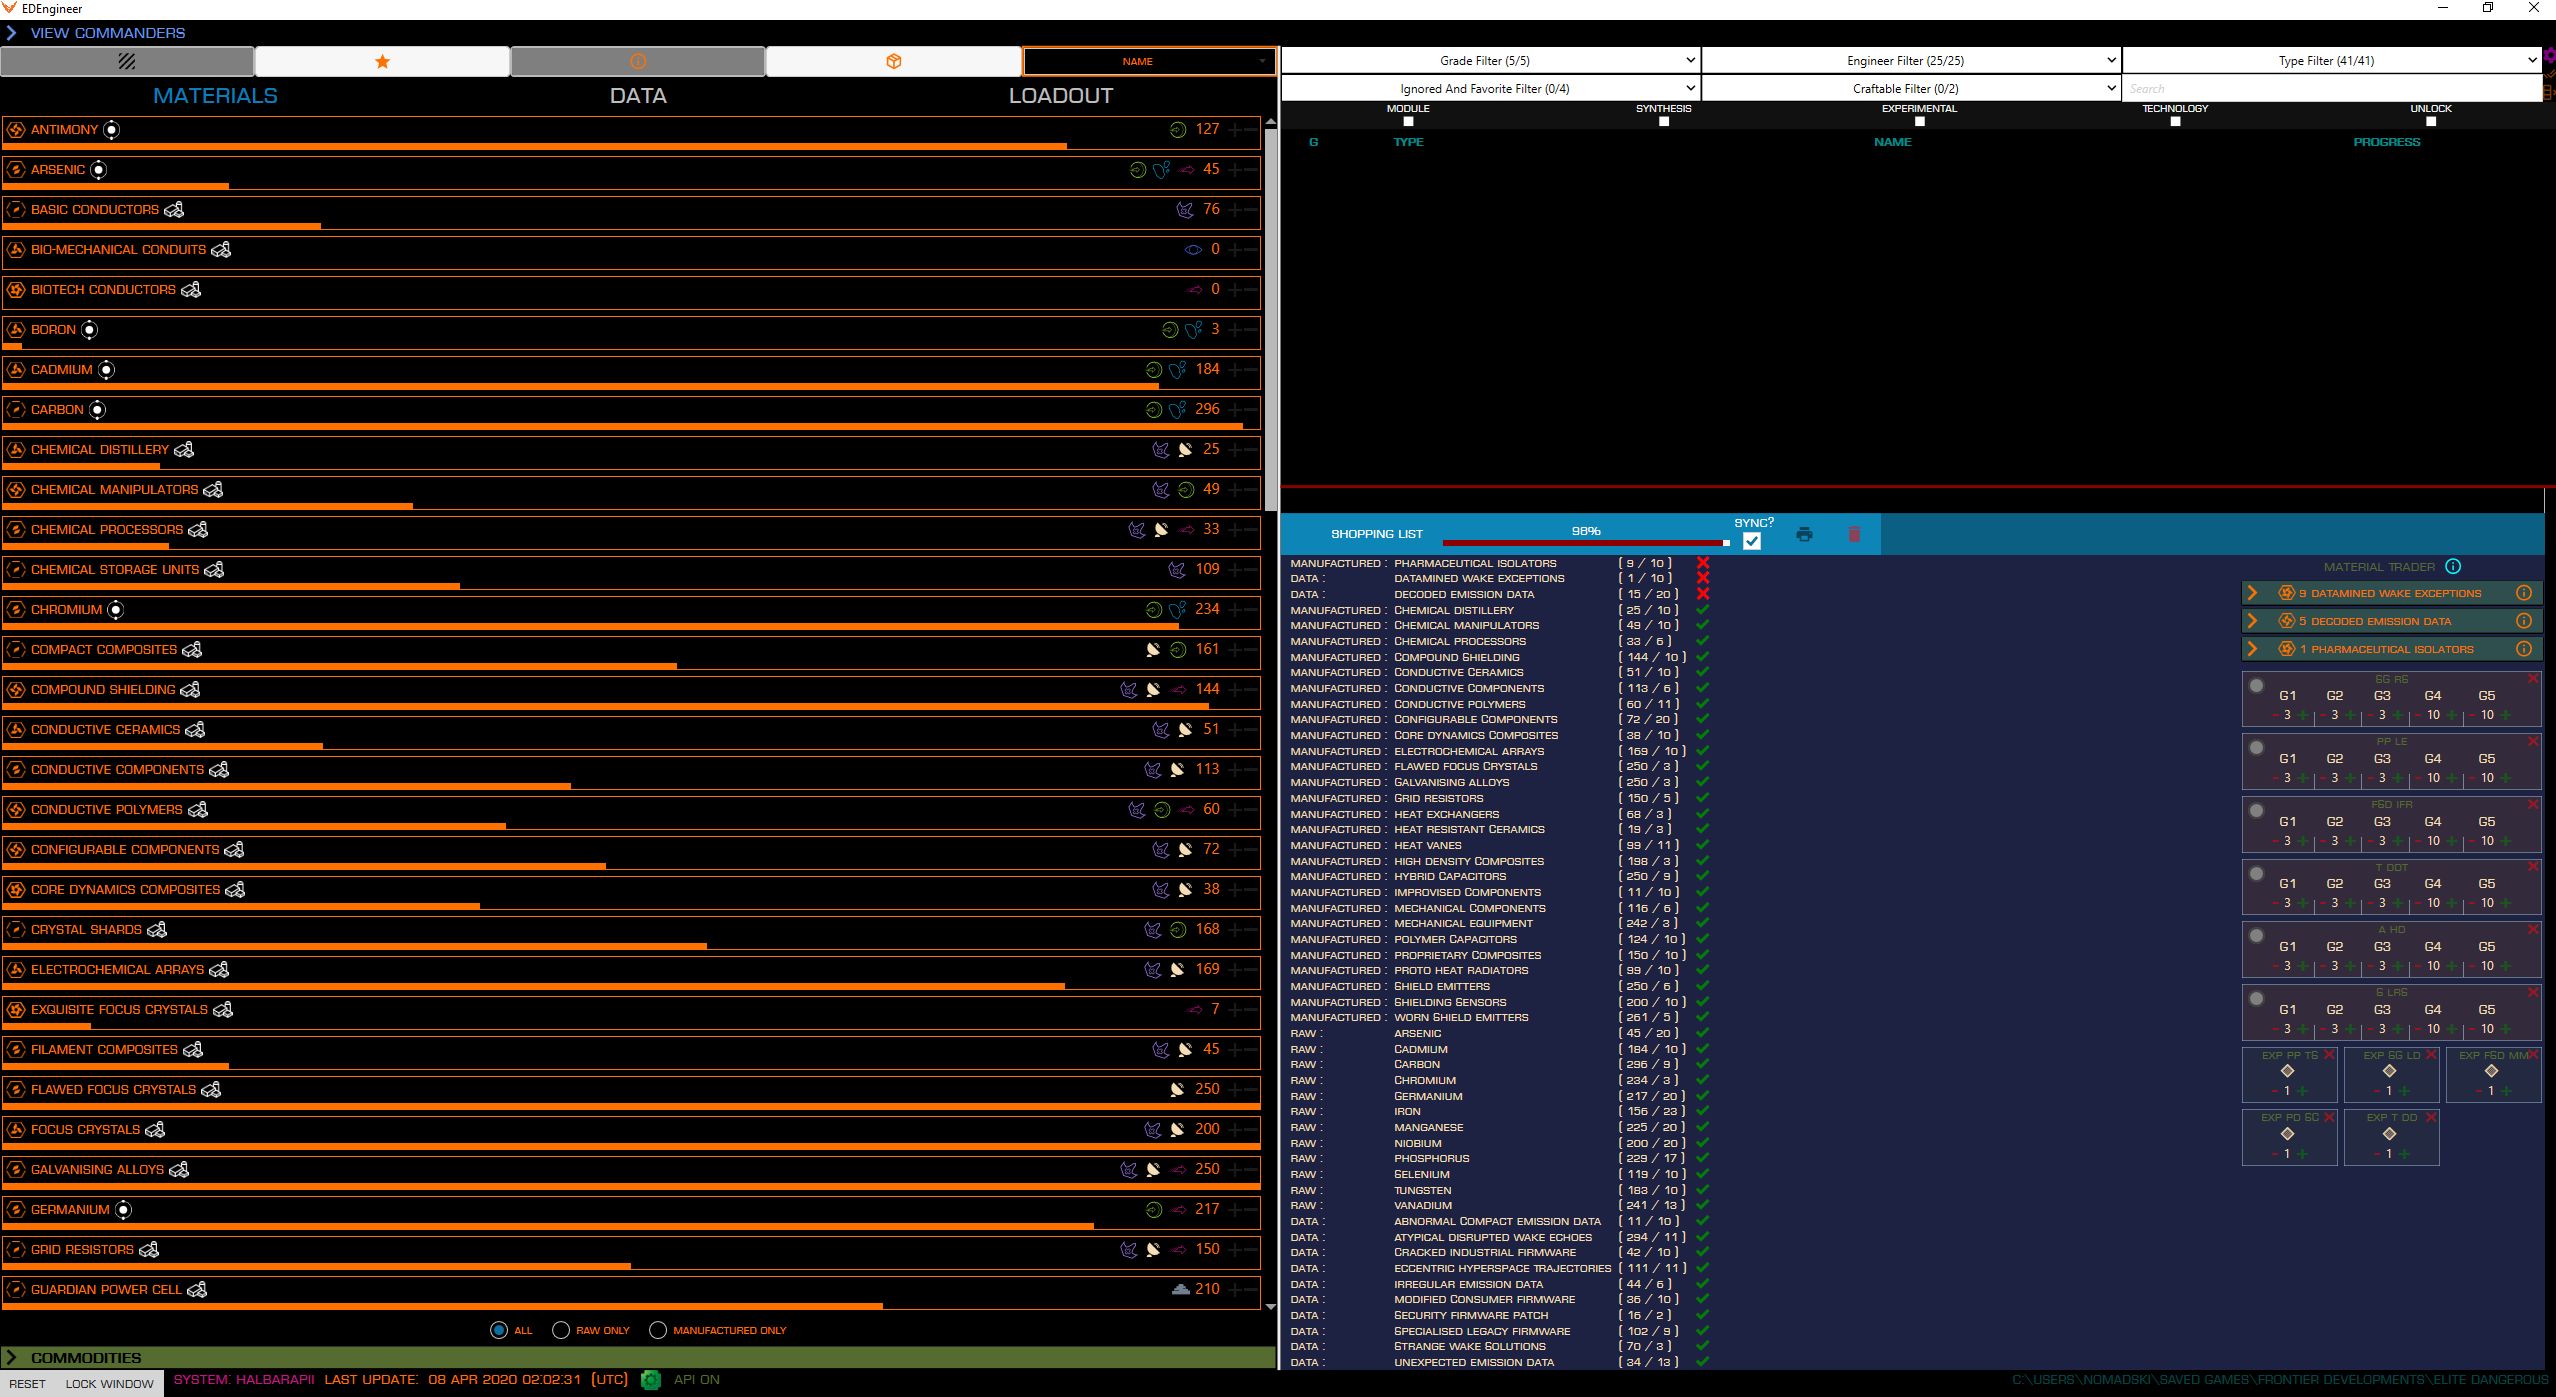Screen dimensions: 2556x1397
Task: Uncheck the Sync checkbox in shopping list
Action: (1752, 541)
